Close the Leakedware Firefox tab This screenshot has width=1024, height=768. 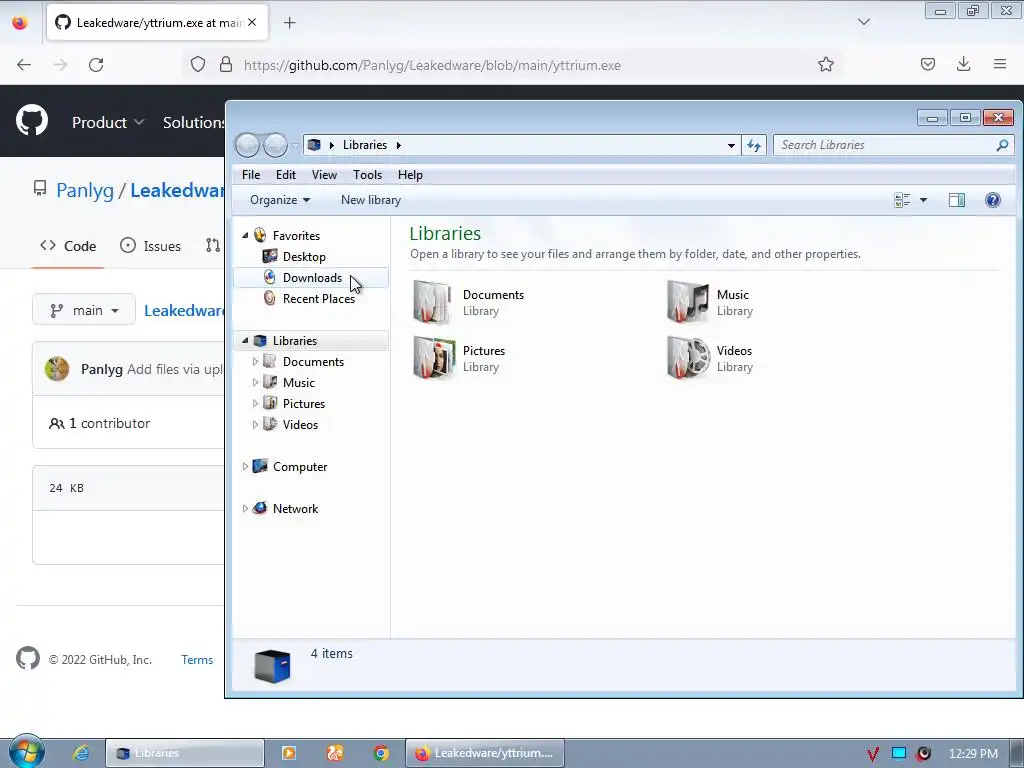point(252,22)
